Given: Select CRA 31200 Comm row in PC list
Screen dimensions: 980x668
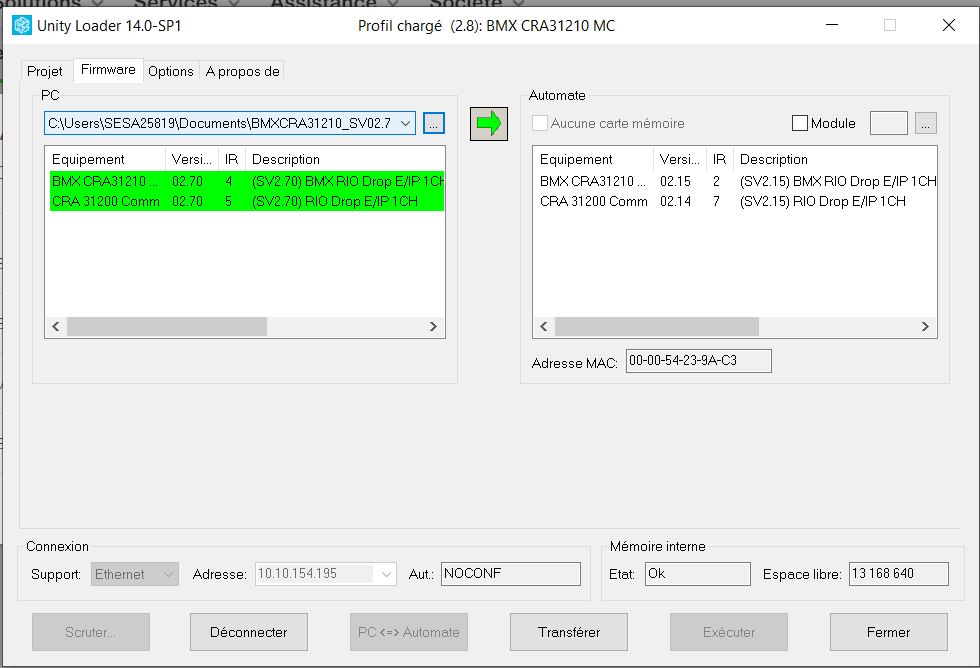Looking at the screenshot, I should click(247, 201).
